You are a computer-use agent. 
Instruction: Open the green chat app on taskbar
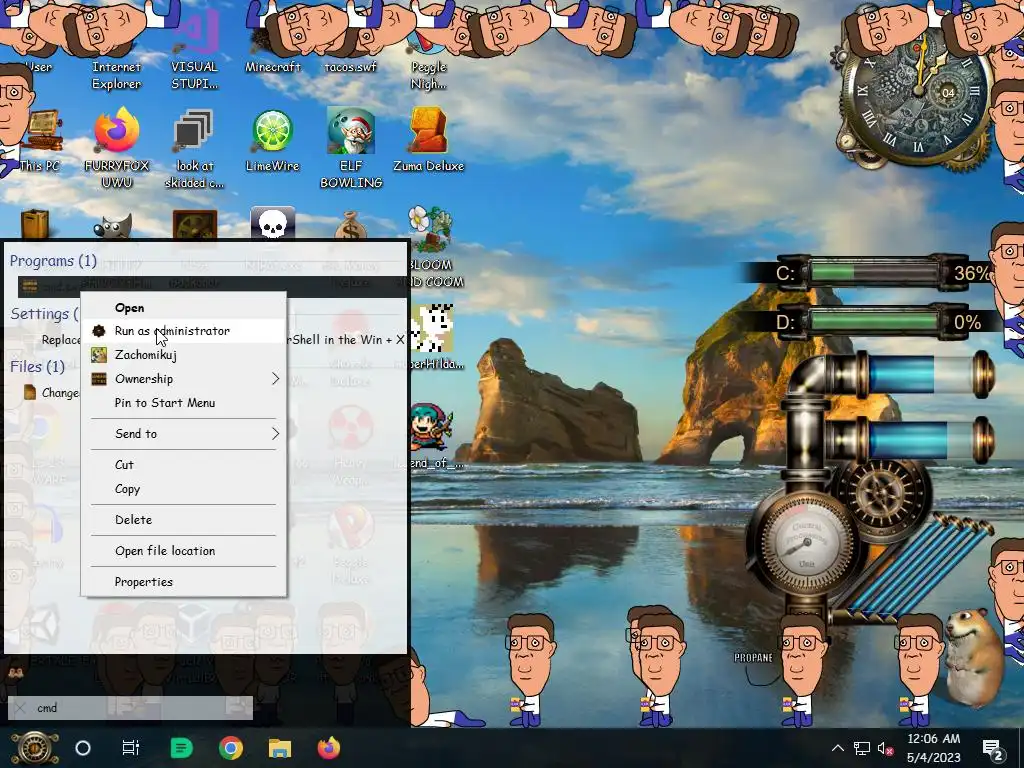point(181,748)
